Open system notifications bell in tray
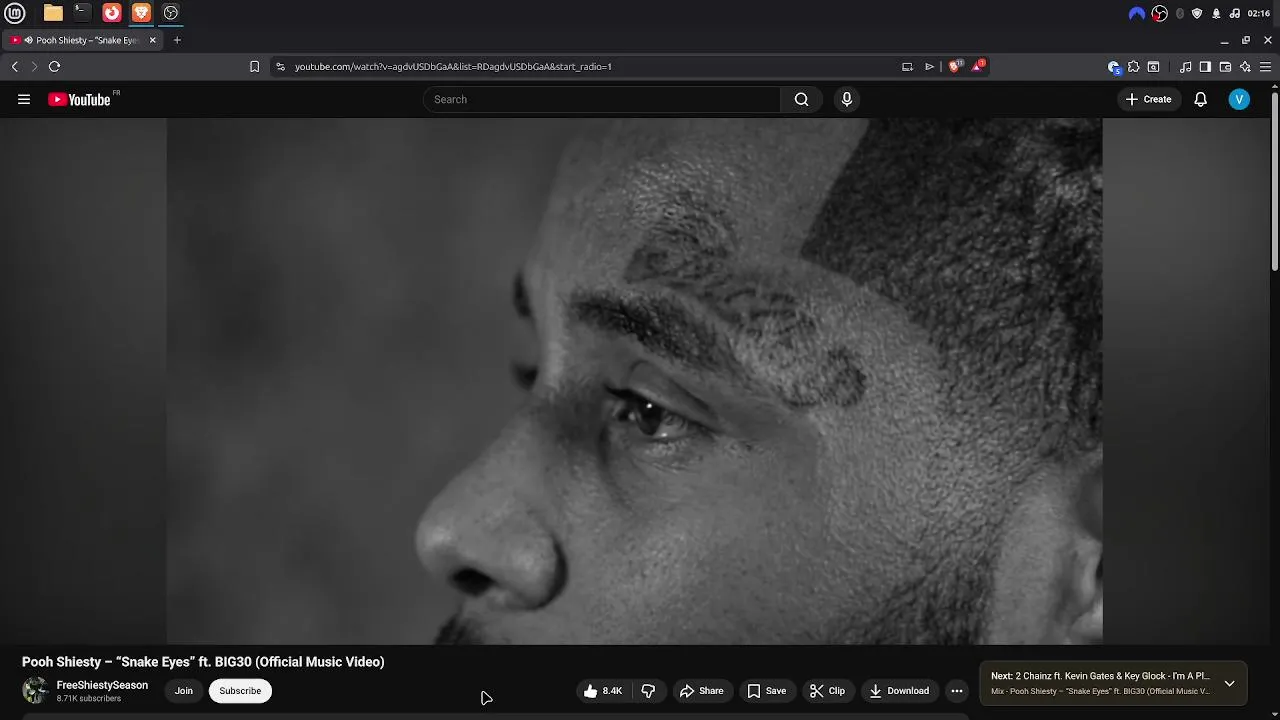The width and height of the screenshot is (1280, 720). (x=1216, y=13)
